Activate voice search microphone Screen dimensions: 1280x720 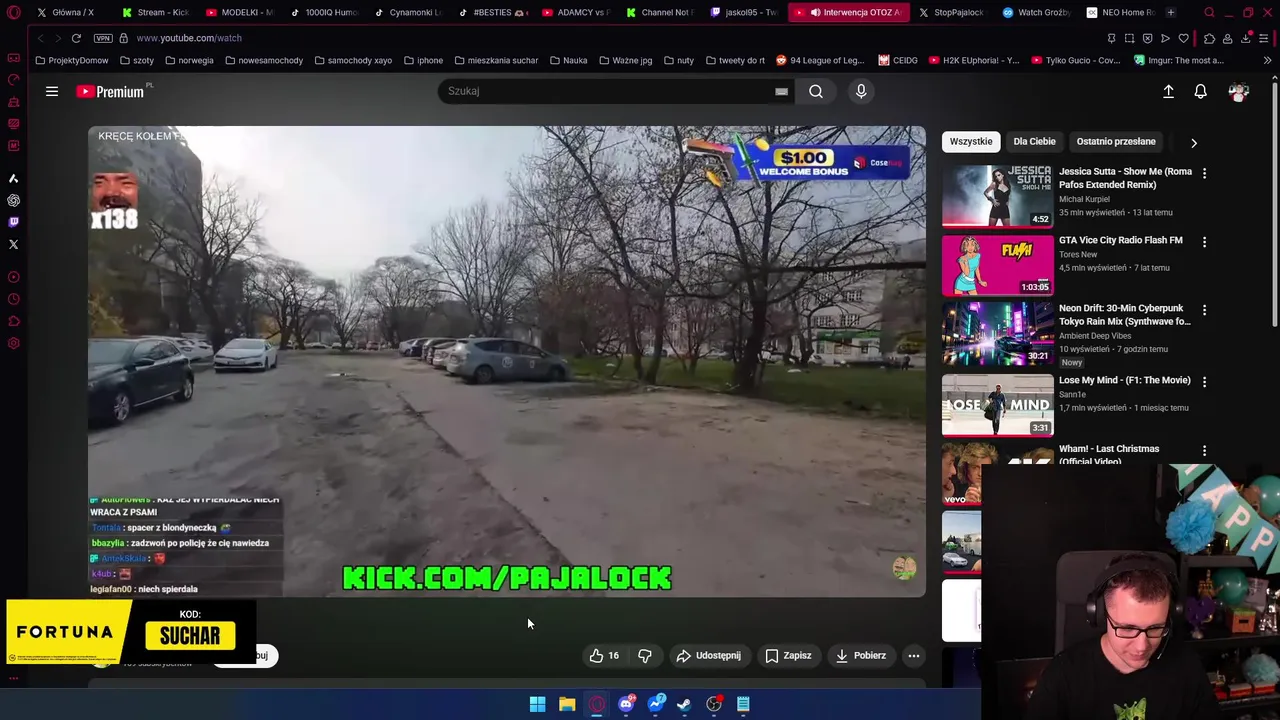click(861, 91)
